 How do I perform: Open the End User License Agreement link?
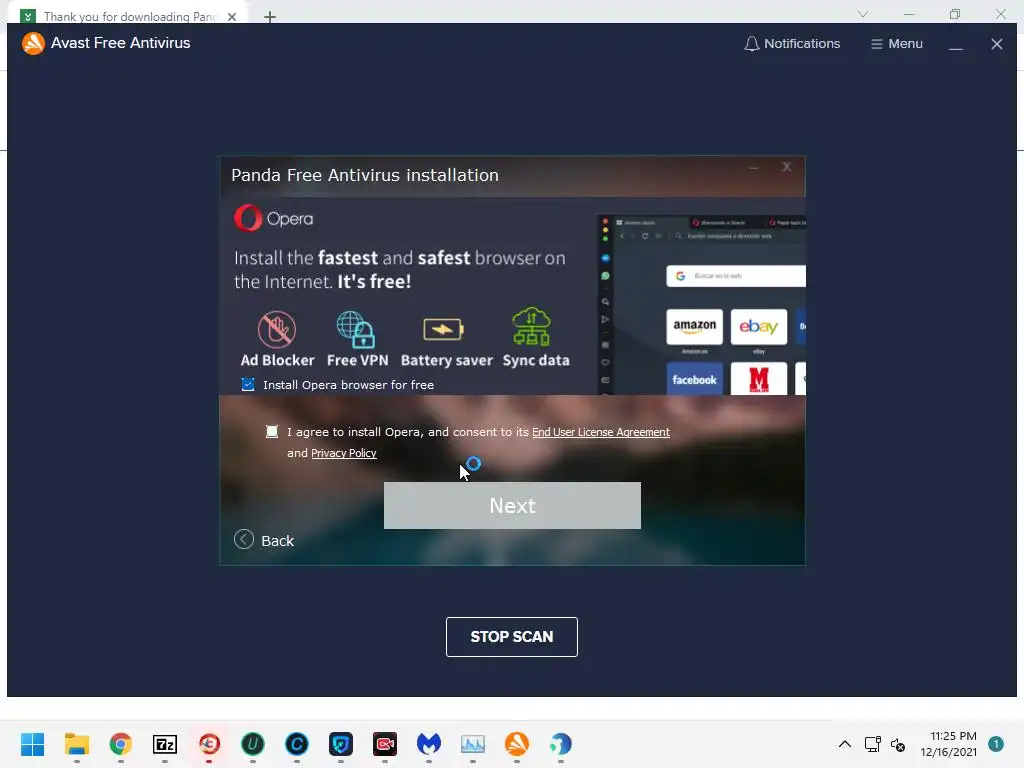pyautogui.click(x=601, y=432)
